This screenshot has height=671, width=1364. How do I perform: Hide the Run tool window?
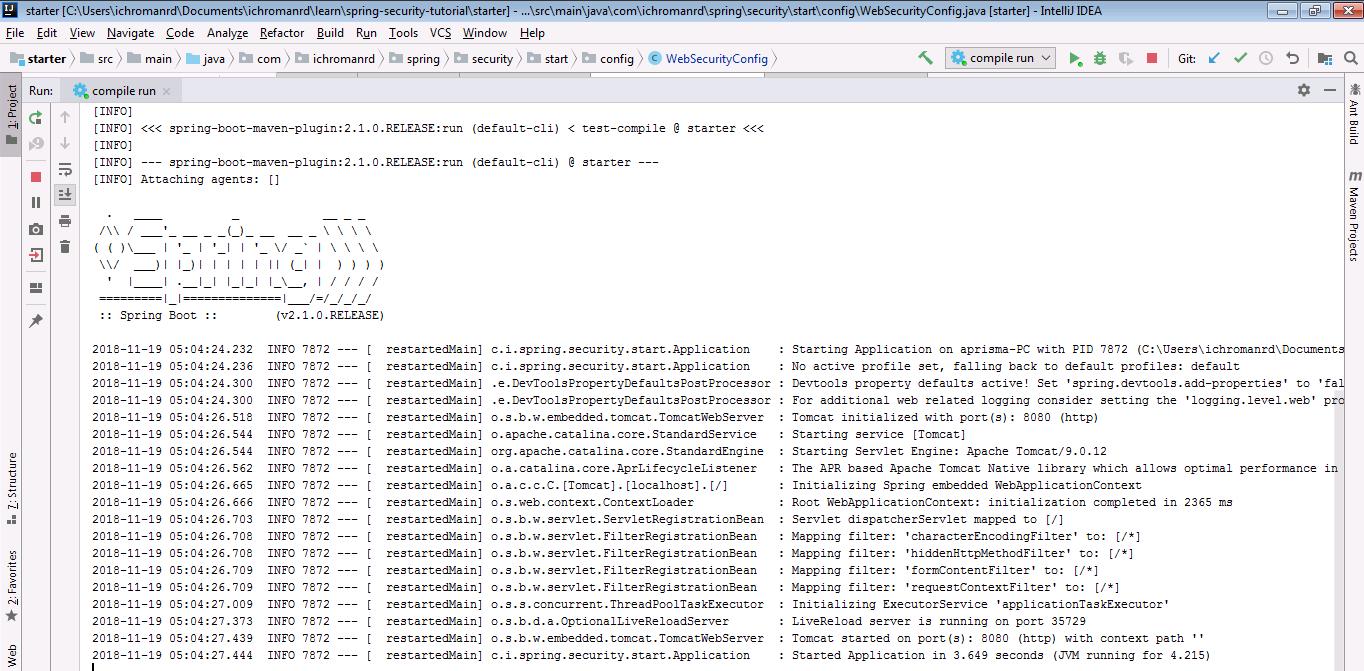[x=1329, y=90]
